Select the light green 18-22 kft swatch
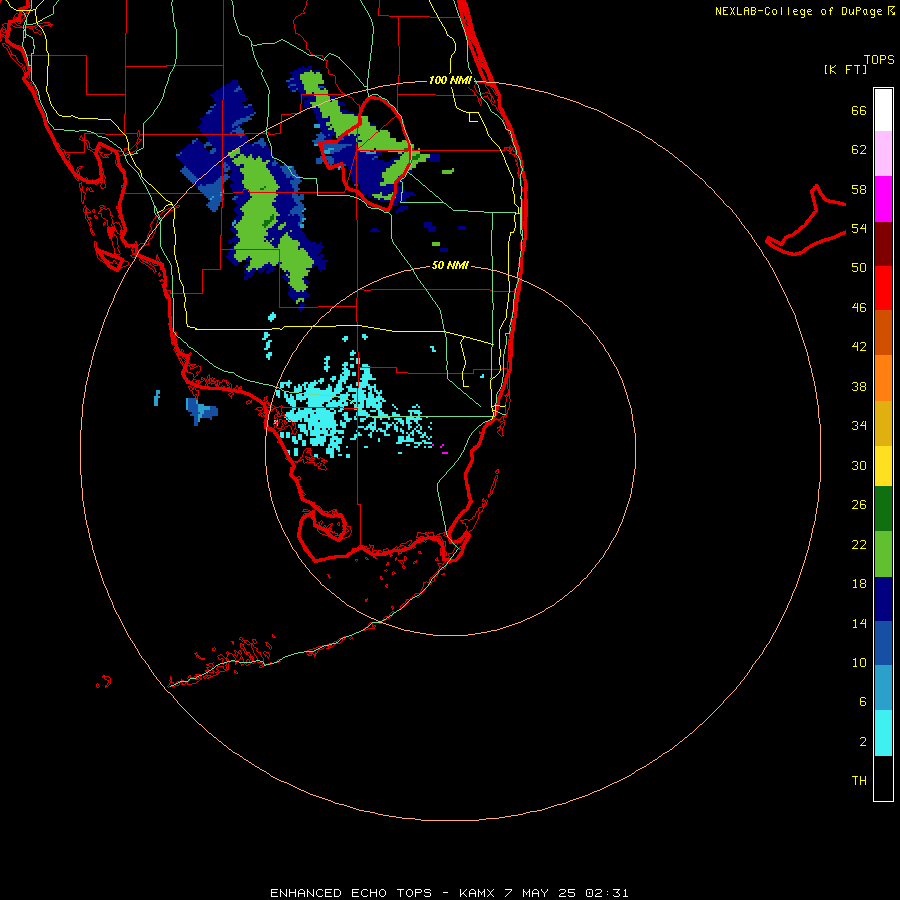The height and width of the screenshot is (900, 900). 883,554
